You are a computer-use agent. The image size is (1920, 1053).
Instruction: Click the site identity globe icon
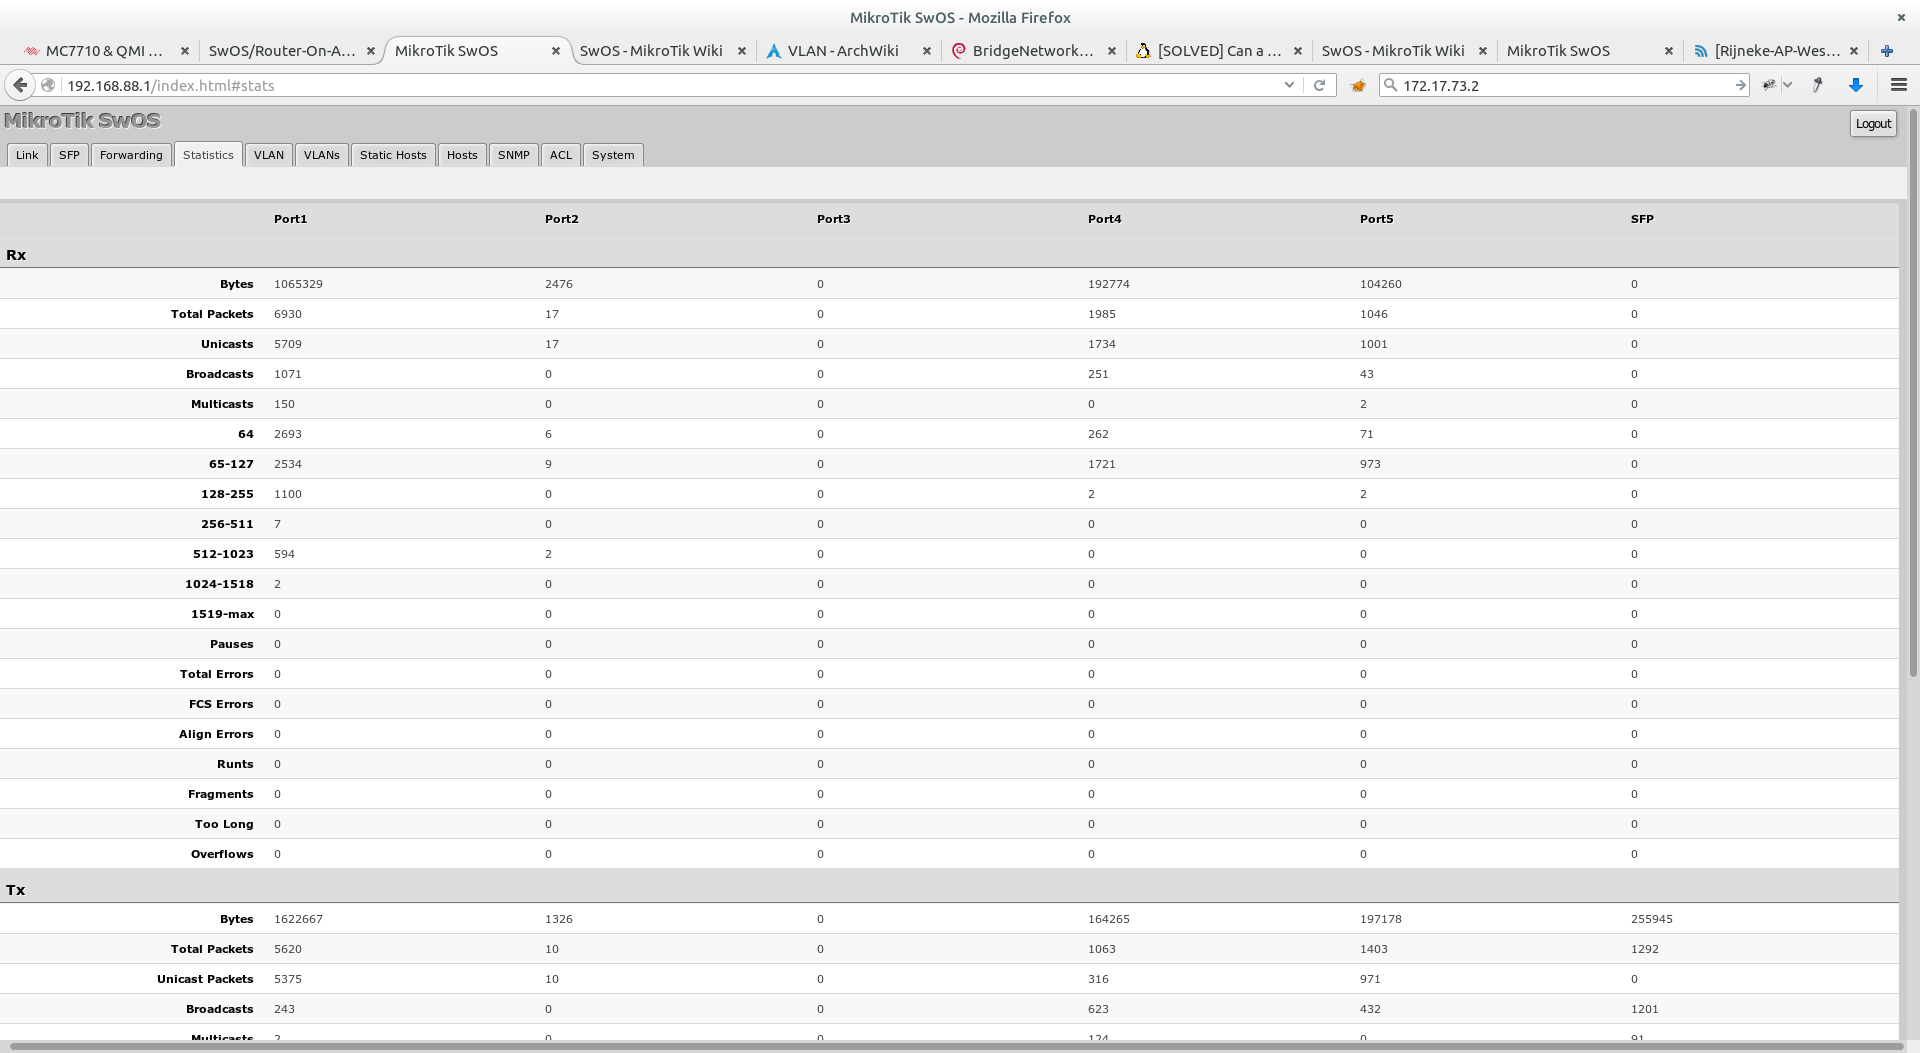[48, 85]
